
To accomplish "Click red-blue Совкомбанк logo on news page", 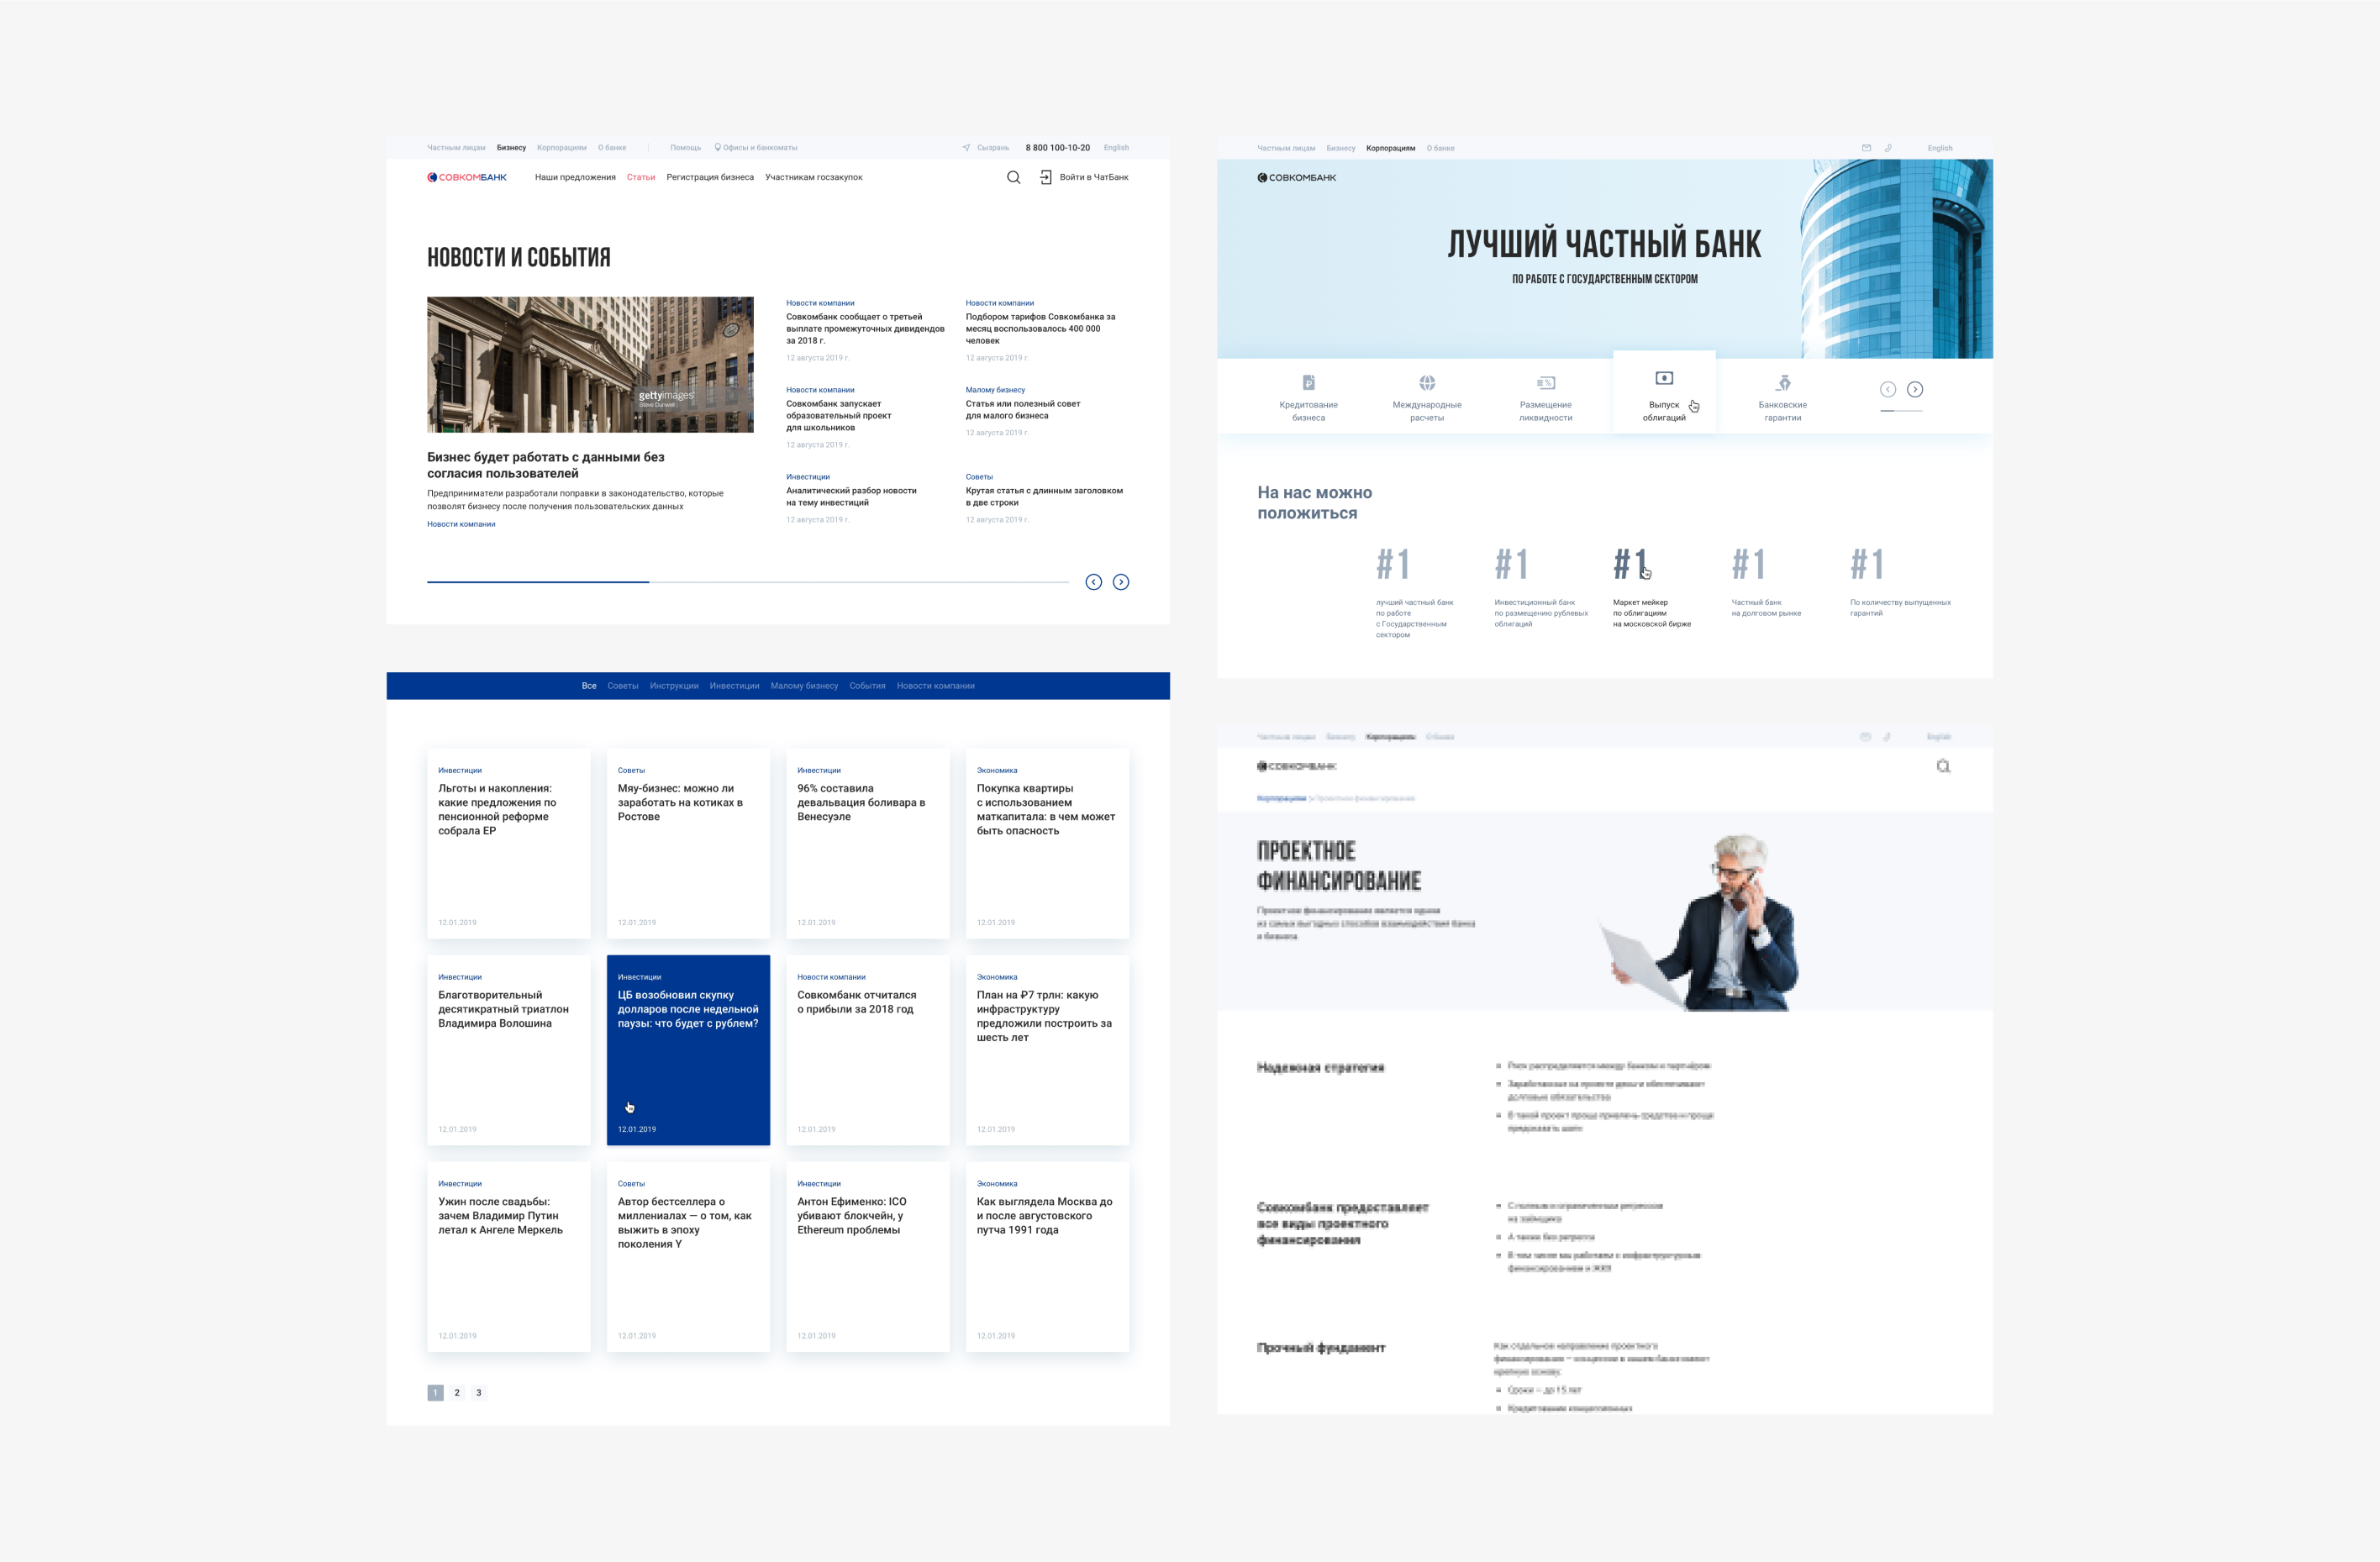I will click(x=467, y=177).
